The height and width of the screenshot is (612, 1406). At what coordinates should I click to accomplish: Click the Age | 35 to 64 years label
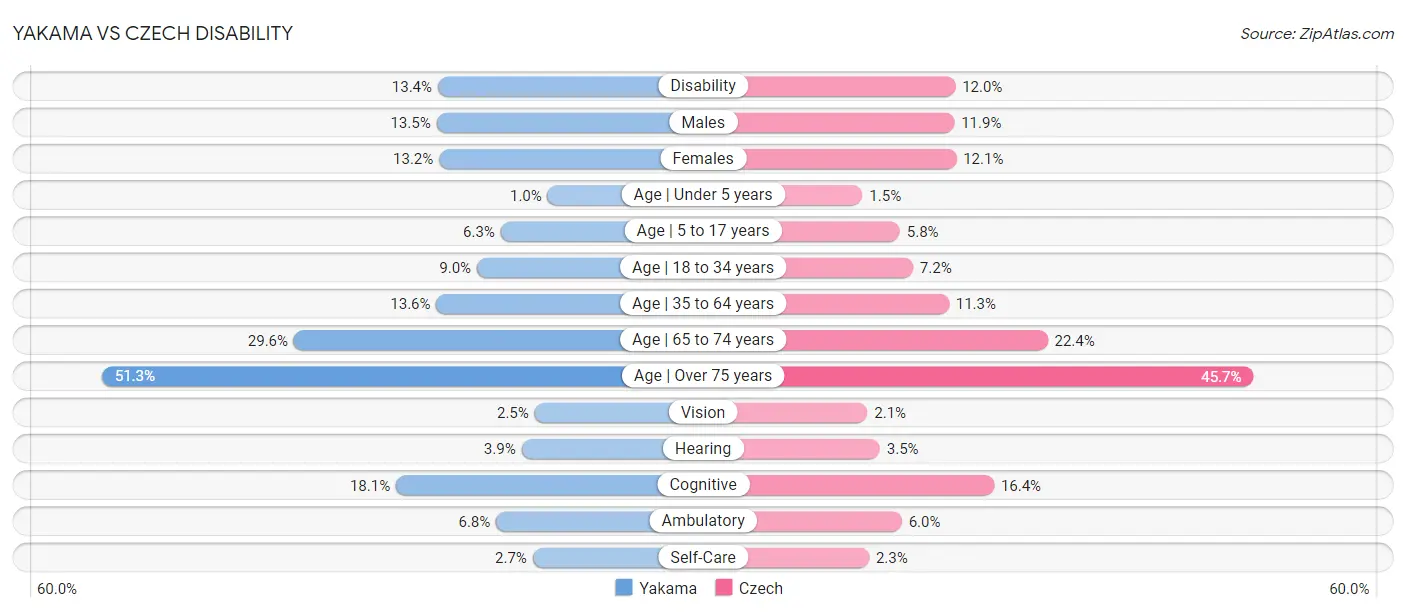(x=703, y=303)
